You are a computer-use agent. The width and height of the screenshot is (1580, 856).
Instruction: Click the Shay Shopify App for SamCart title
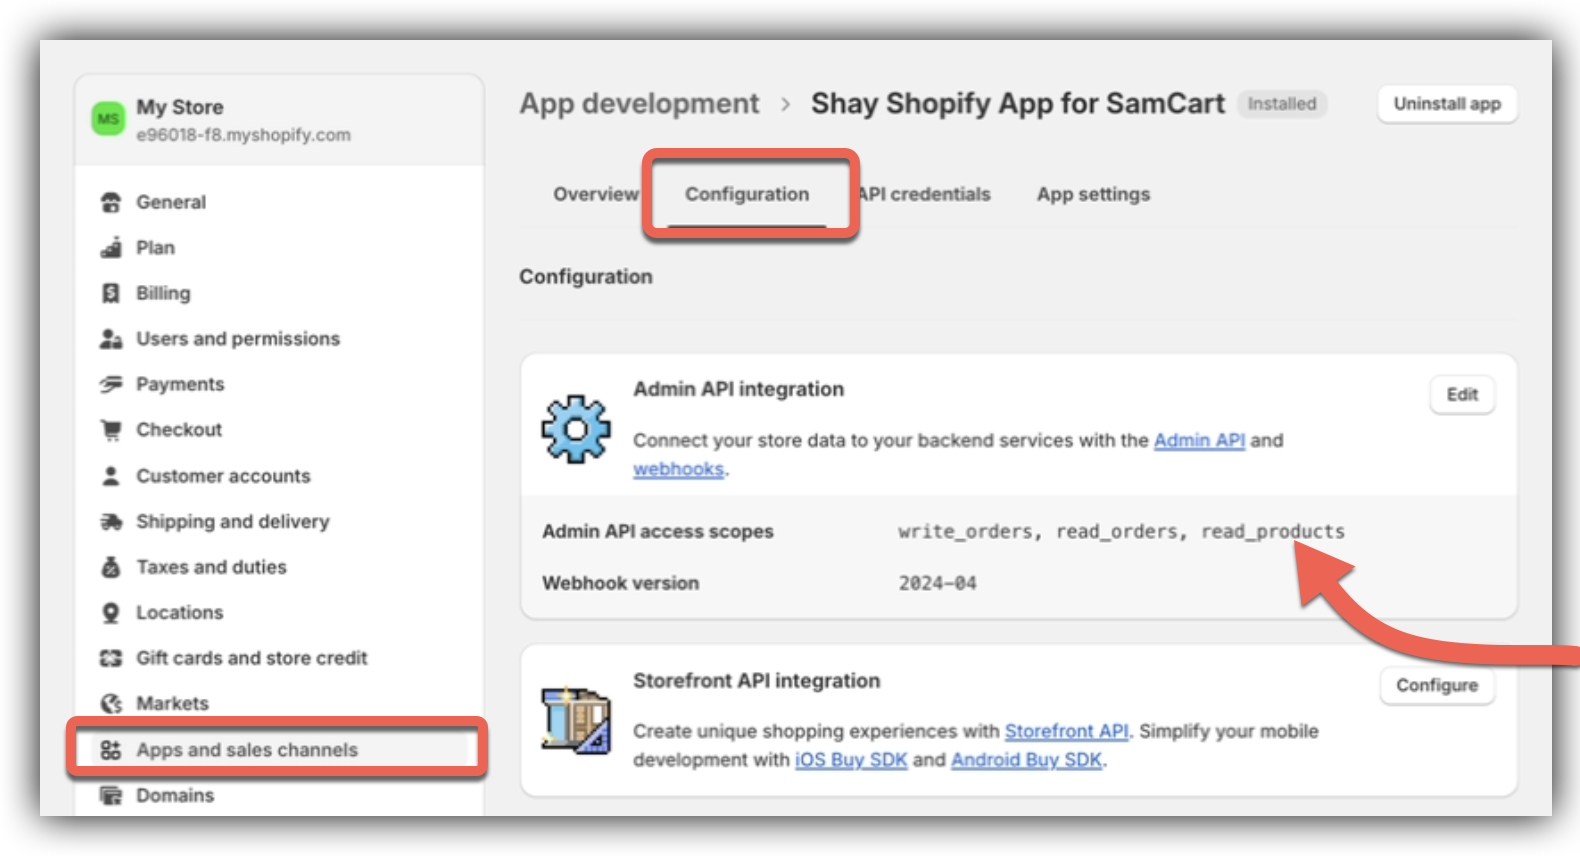tap(1017, 103)
